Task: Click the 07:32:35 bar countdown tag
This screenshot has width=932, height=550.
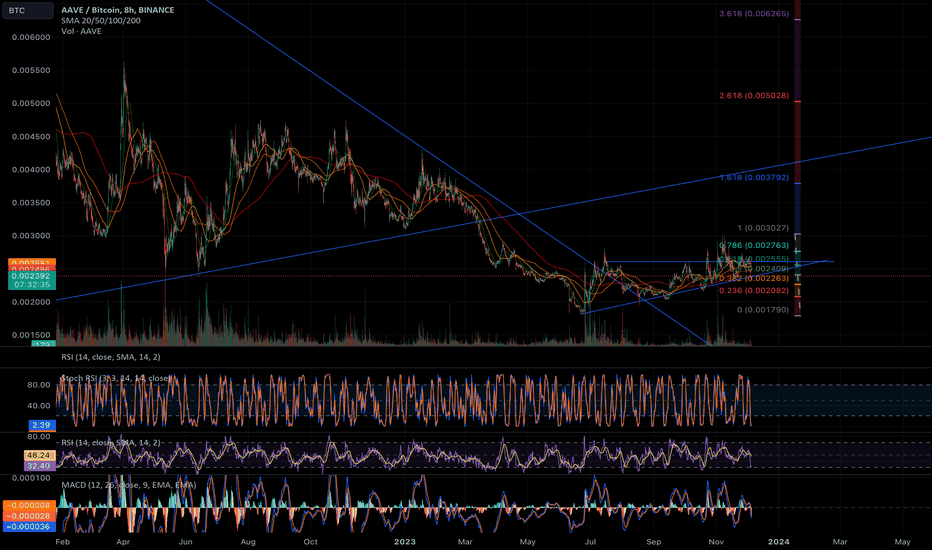Action: (32, 285)
